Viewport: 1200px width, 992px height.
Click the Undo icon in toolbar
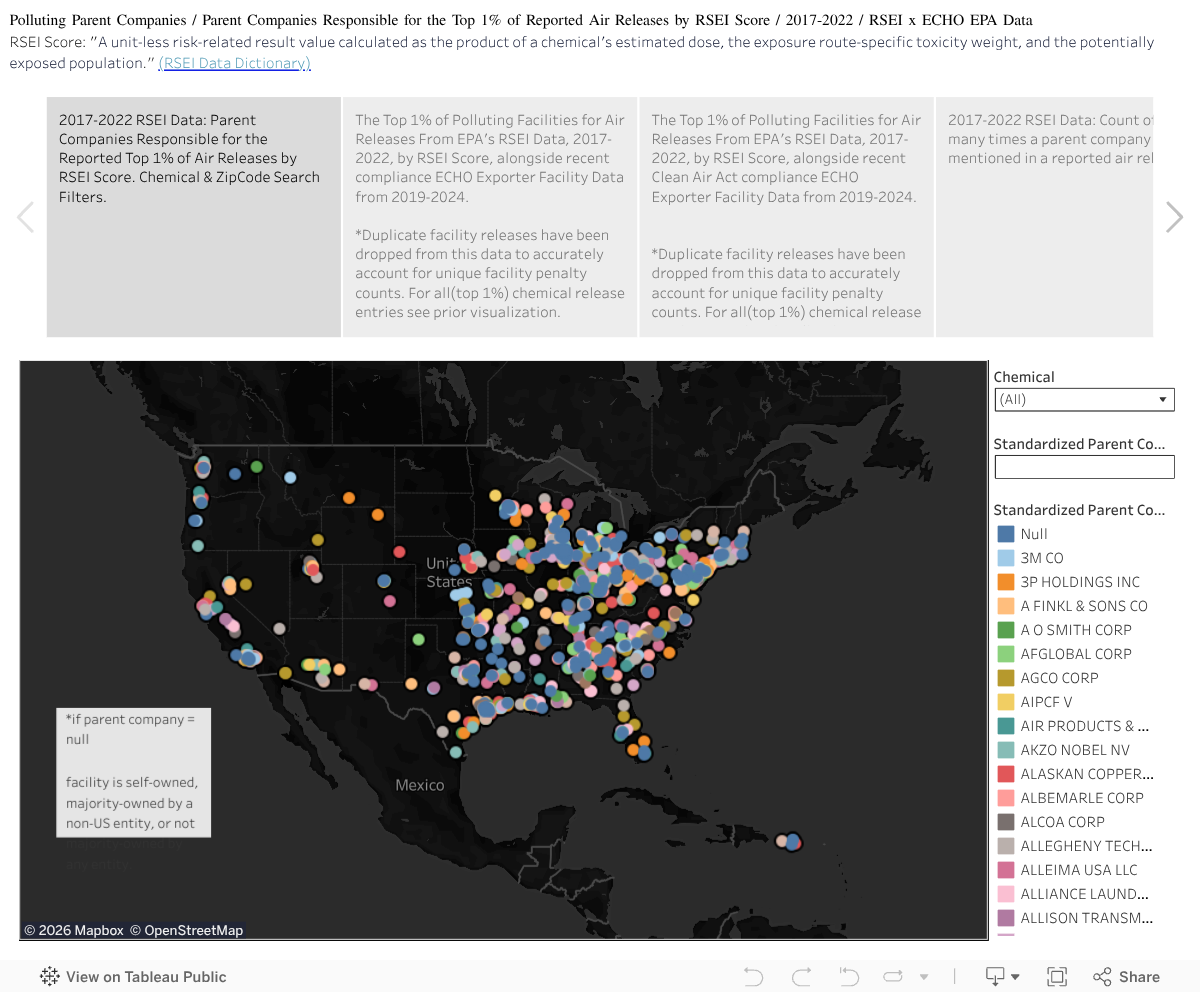[753, 977]
